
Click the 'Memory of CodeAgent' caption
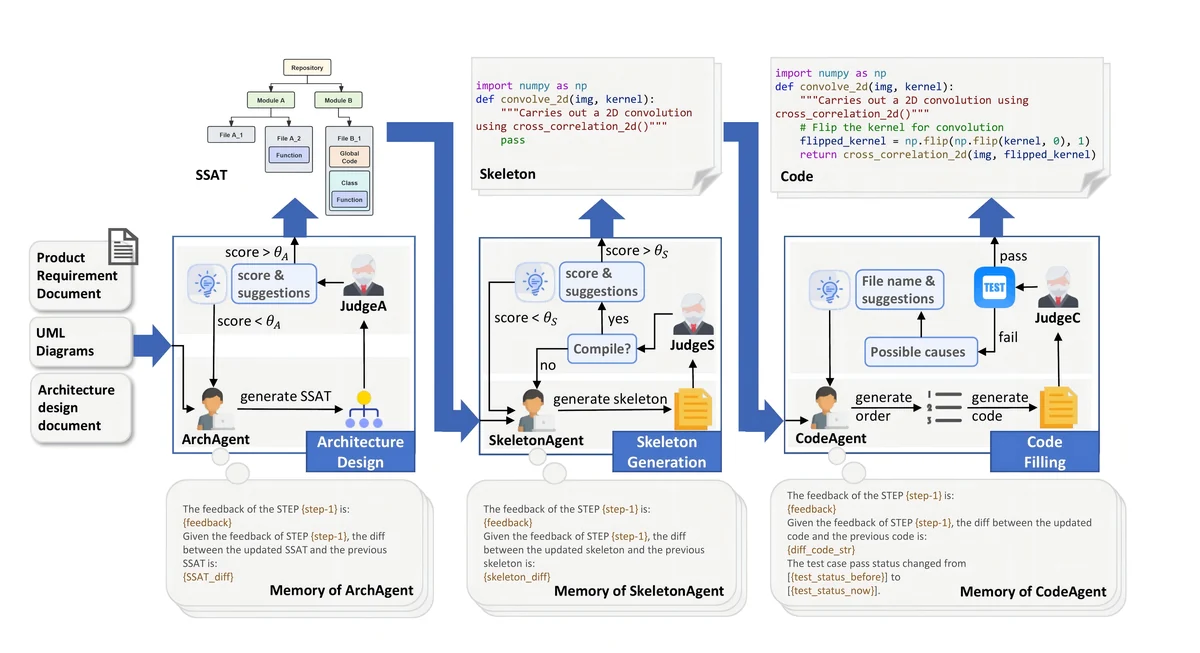point(1033,592)
